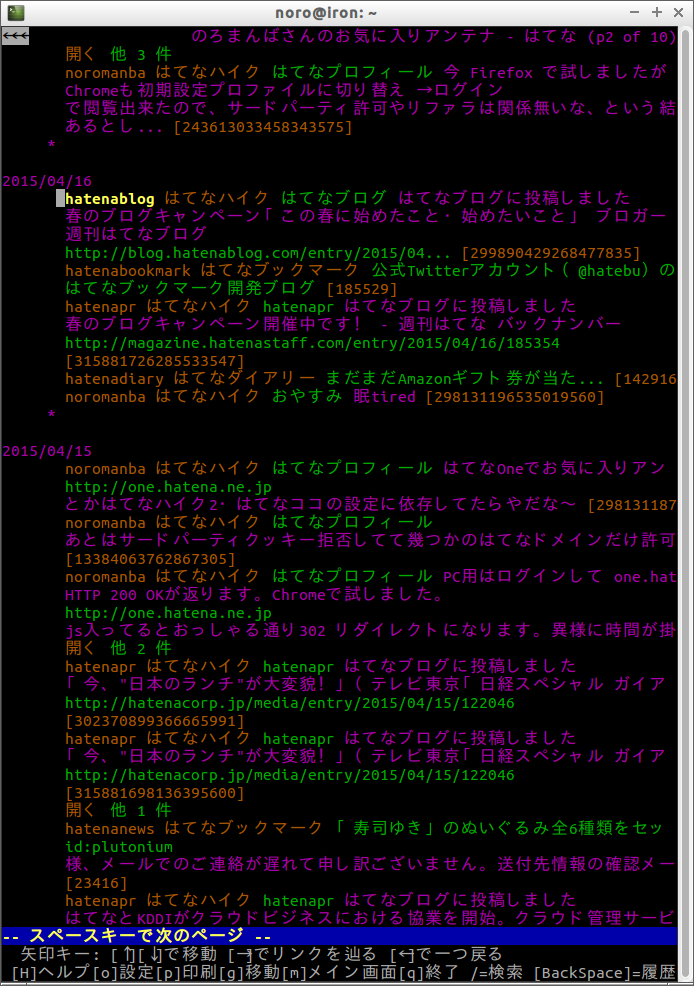This screenshot has width=694, height=986.
Task: Click entry ID [298131196535019560]
Action: point(515,397)
